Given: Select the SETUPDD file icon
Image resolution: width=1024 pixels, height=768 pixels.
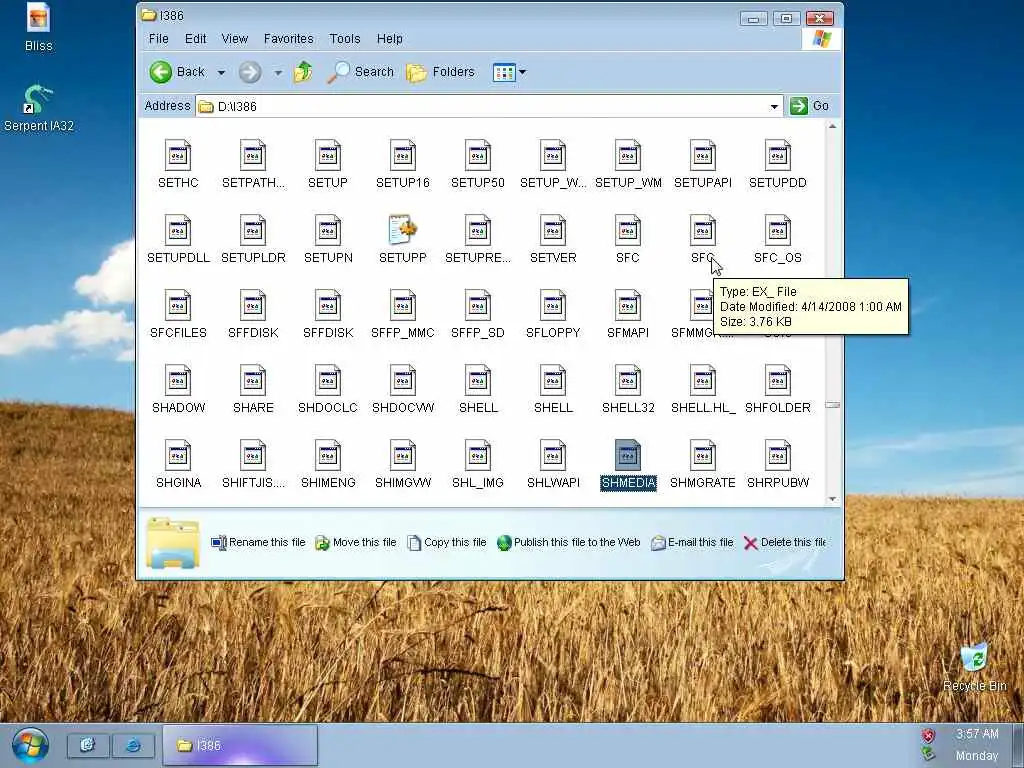Looking at the screenshot, I should (777, 155).
